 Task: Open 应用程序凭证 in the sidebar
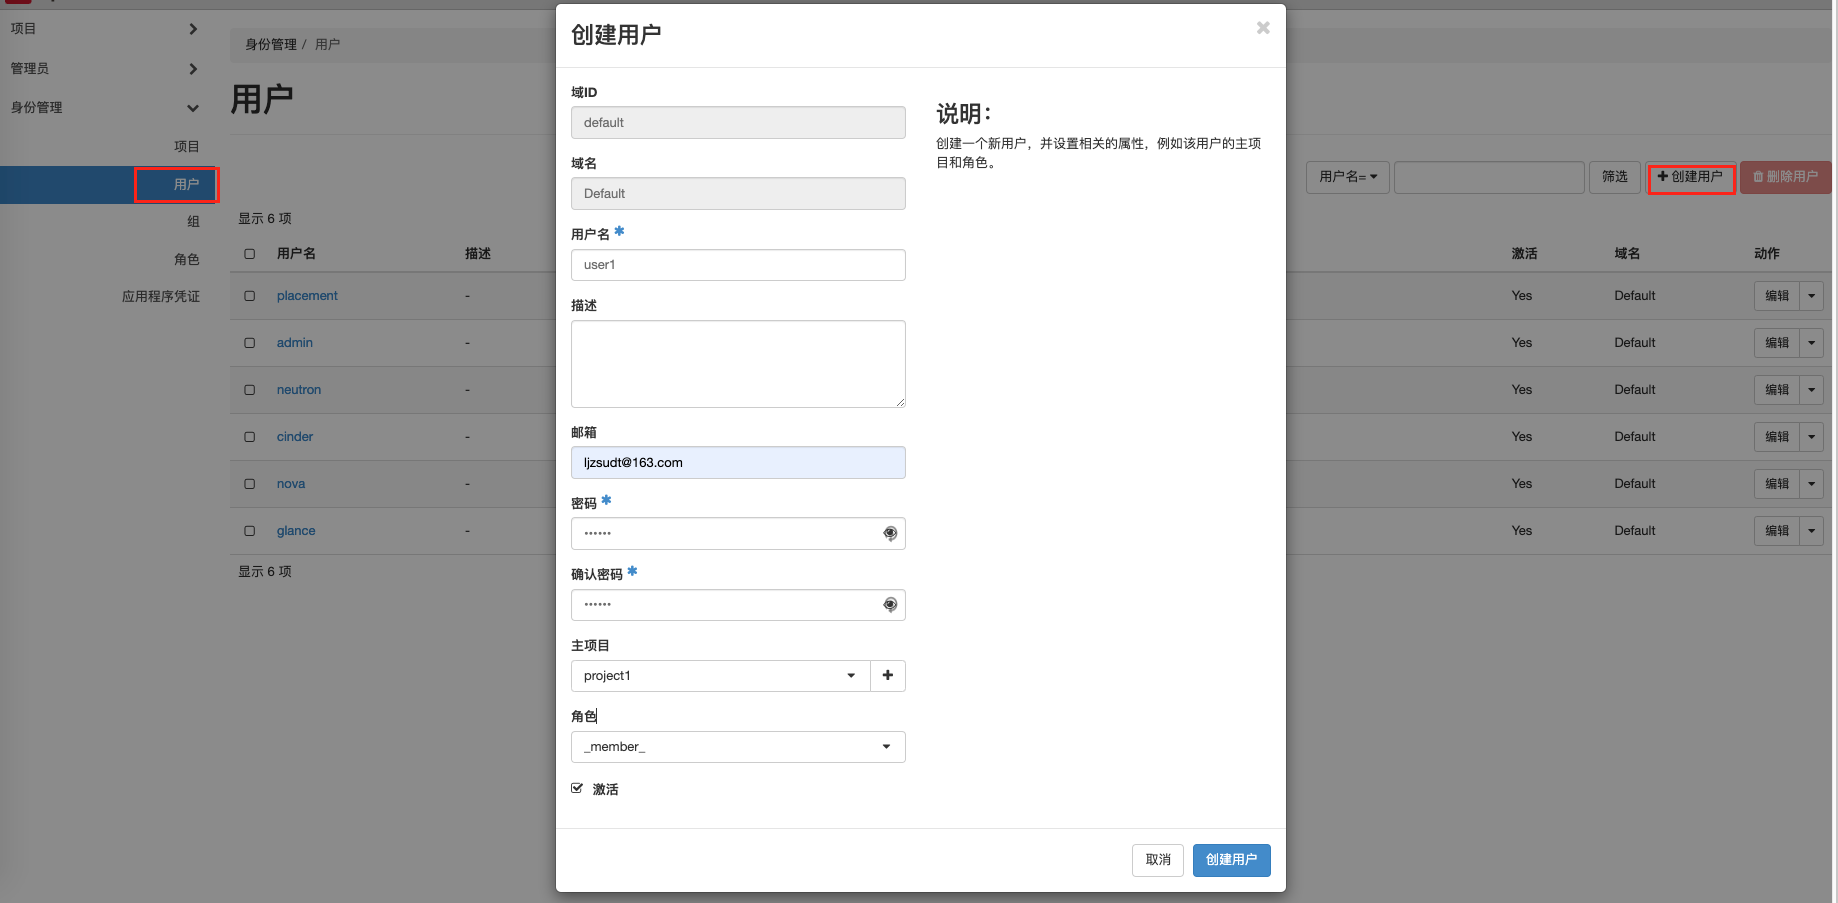(x=161, y=297)
